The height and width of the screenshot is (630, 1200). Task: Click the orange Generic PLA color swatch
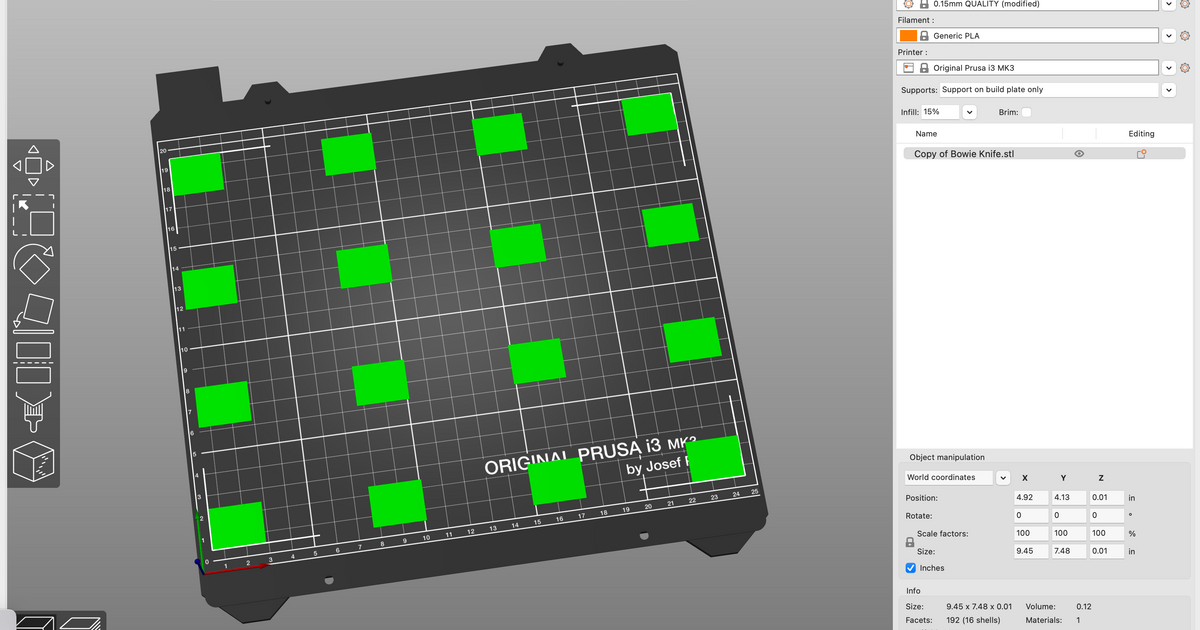click(x=909, y=35)
